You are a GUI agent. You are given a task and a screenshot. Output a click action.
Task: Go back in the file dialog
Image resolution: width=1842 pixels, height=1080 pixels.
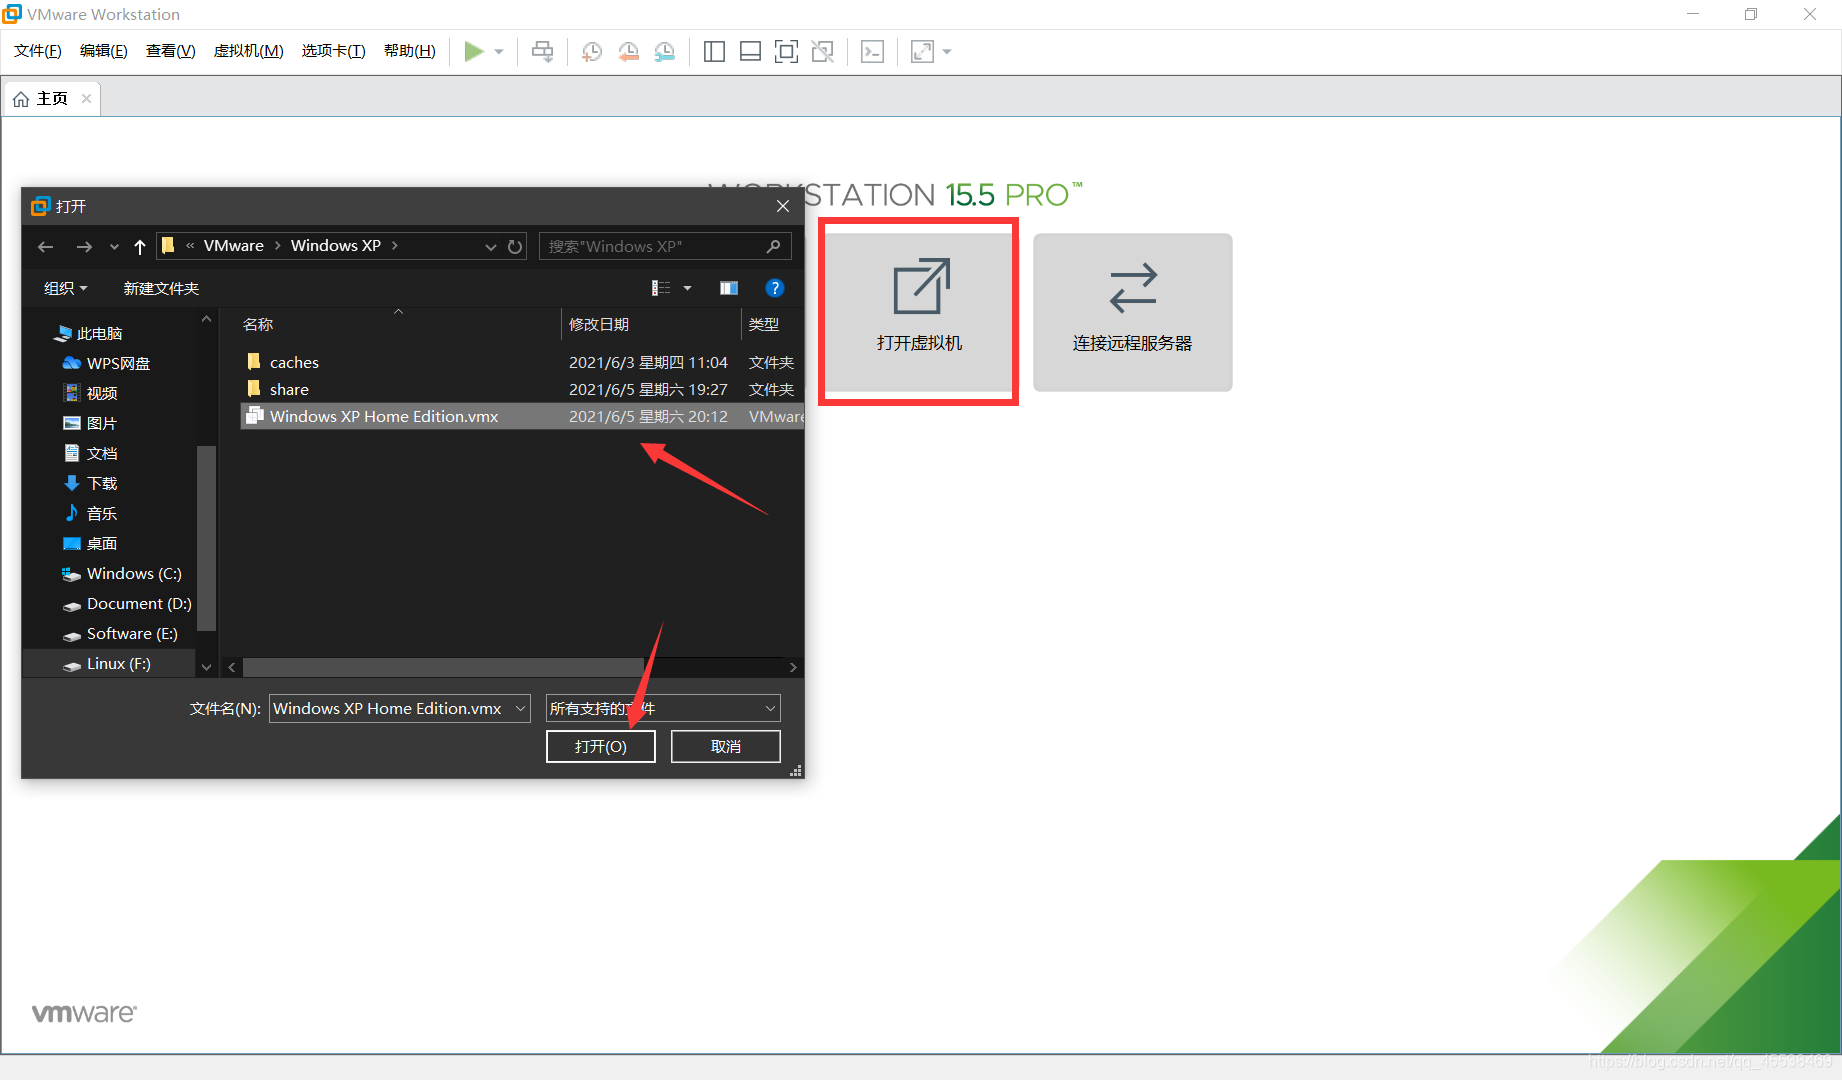(x=45, y=247)
